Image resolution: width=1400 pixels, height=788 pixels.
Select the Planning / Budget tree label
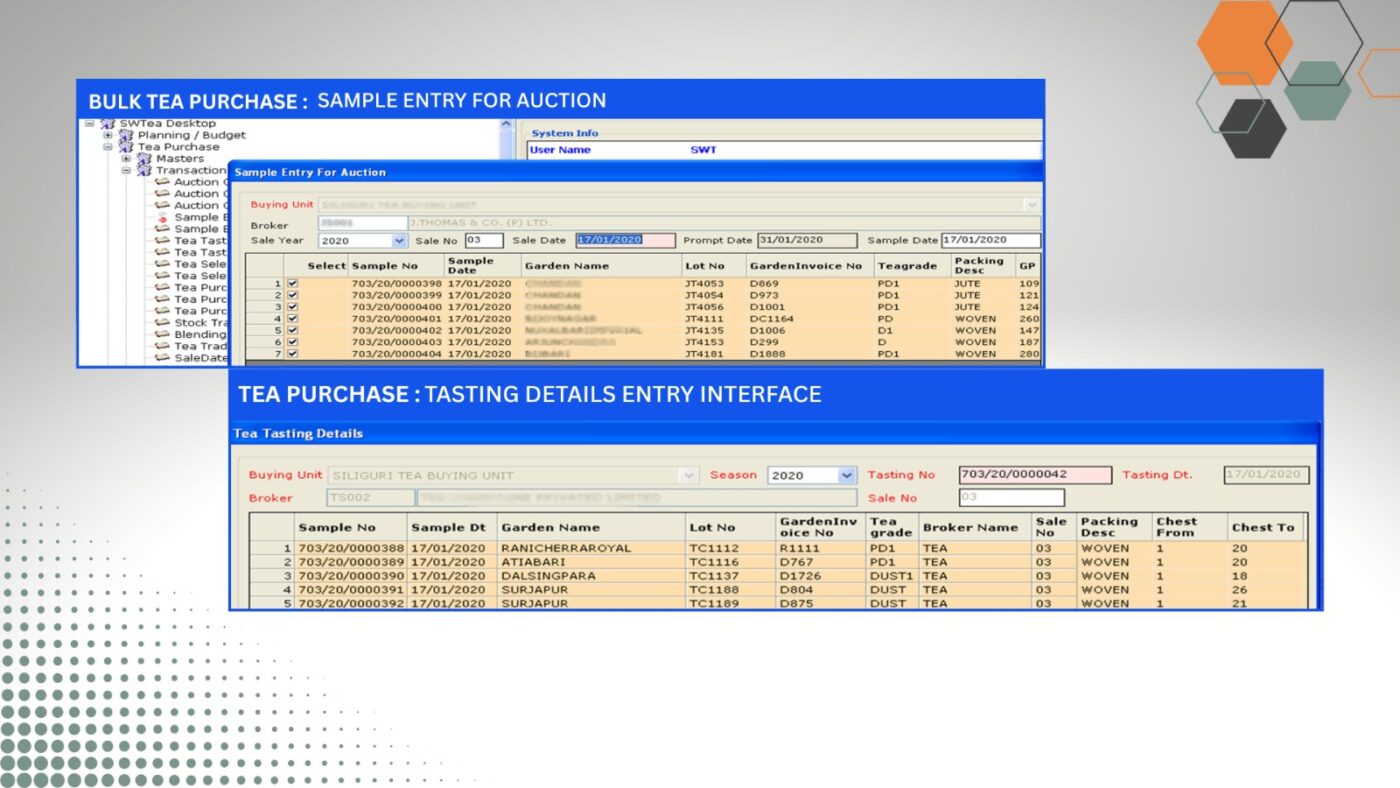click(x=192, y=135)
